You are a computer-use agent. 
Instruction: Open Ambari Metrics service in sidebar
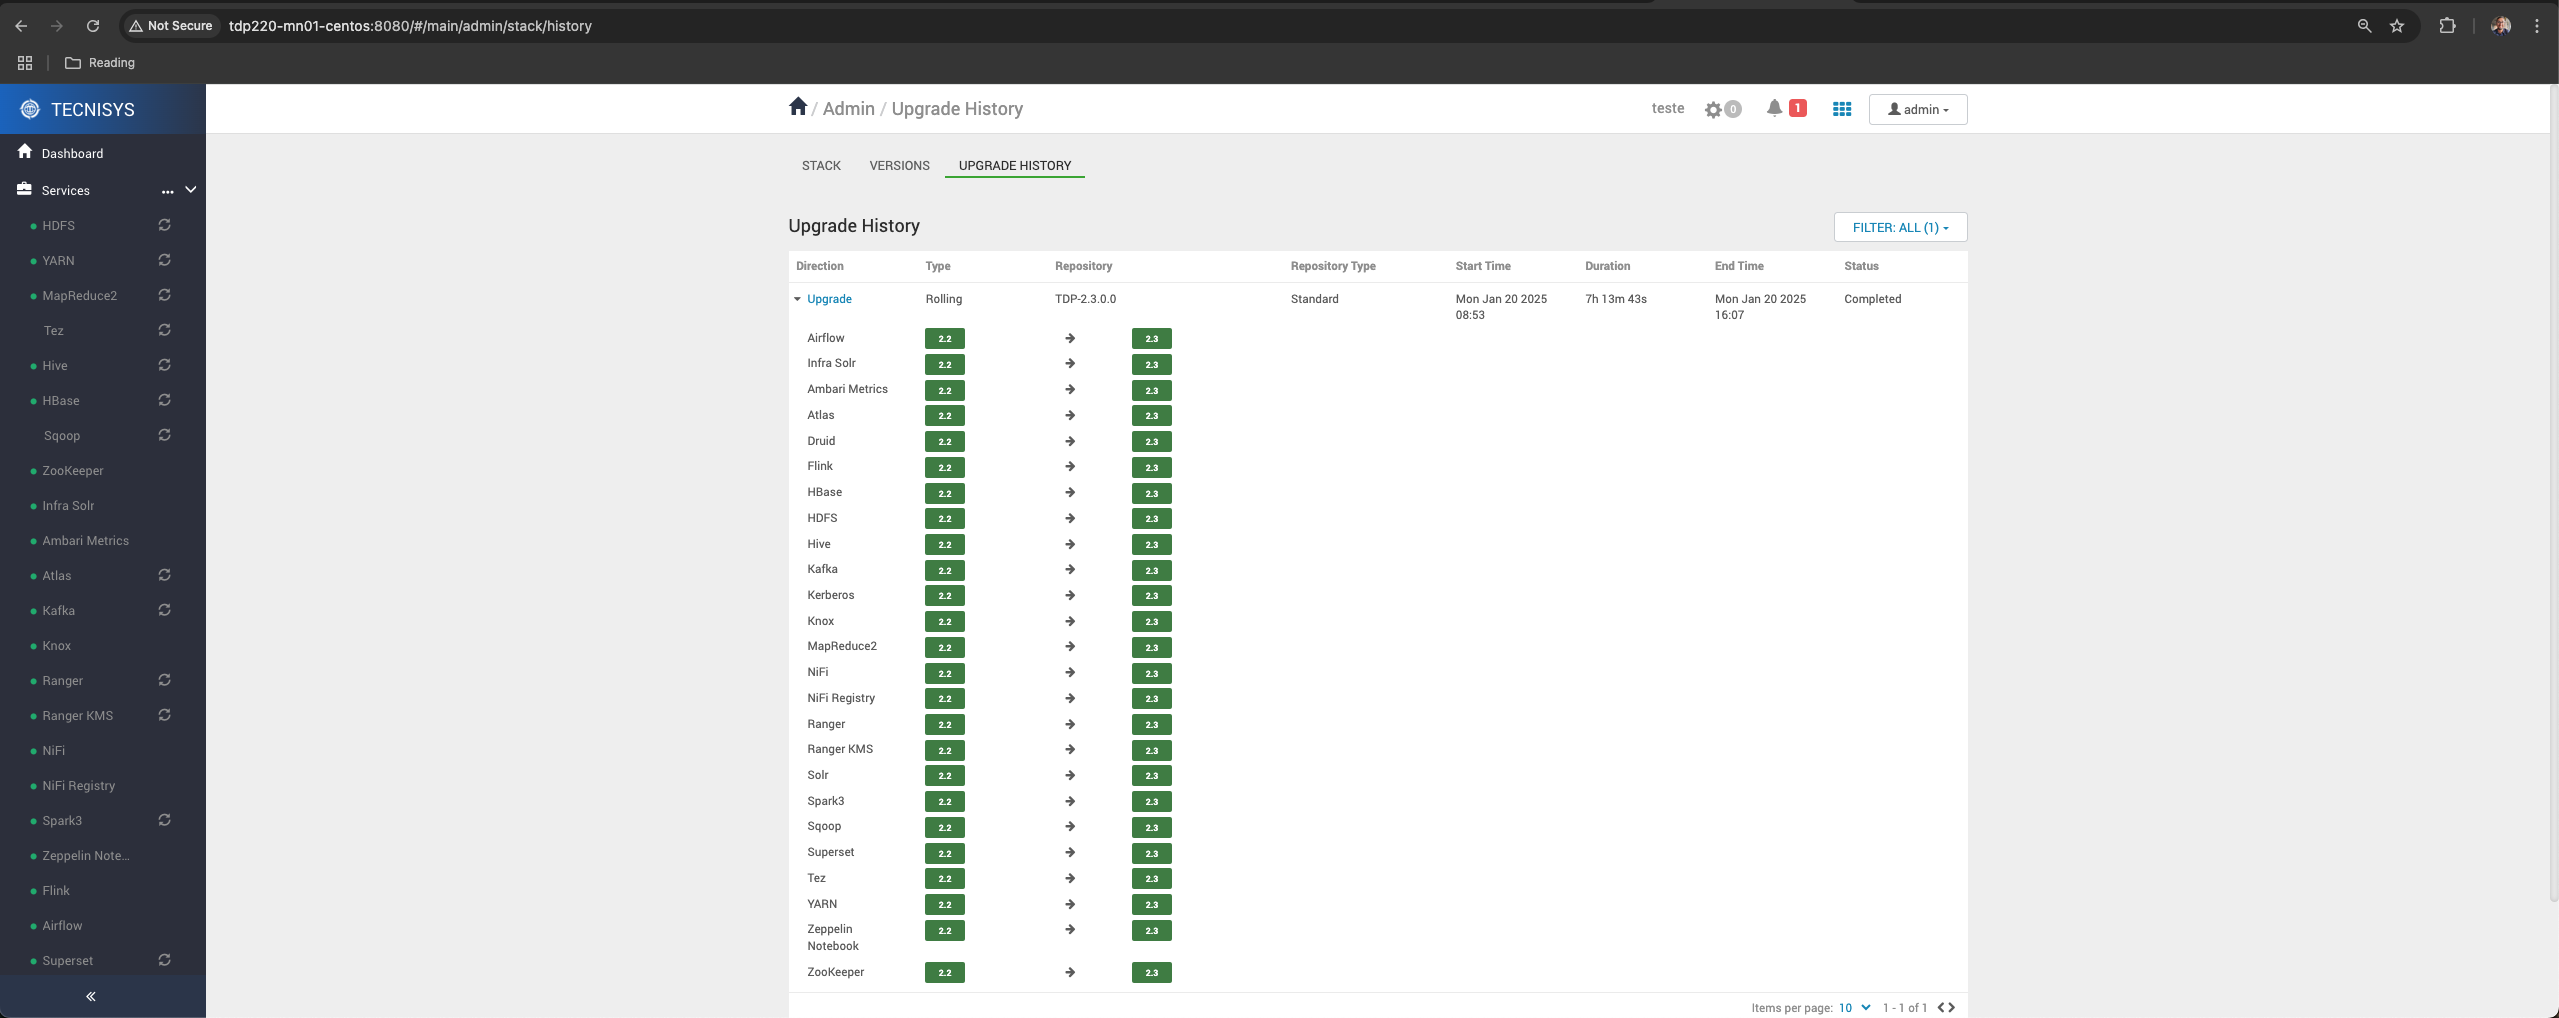click(x=85, y=540)
